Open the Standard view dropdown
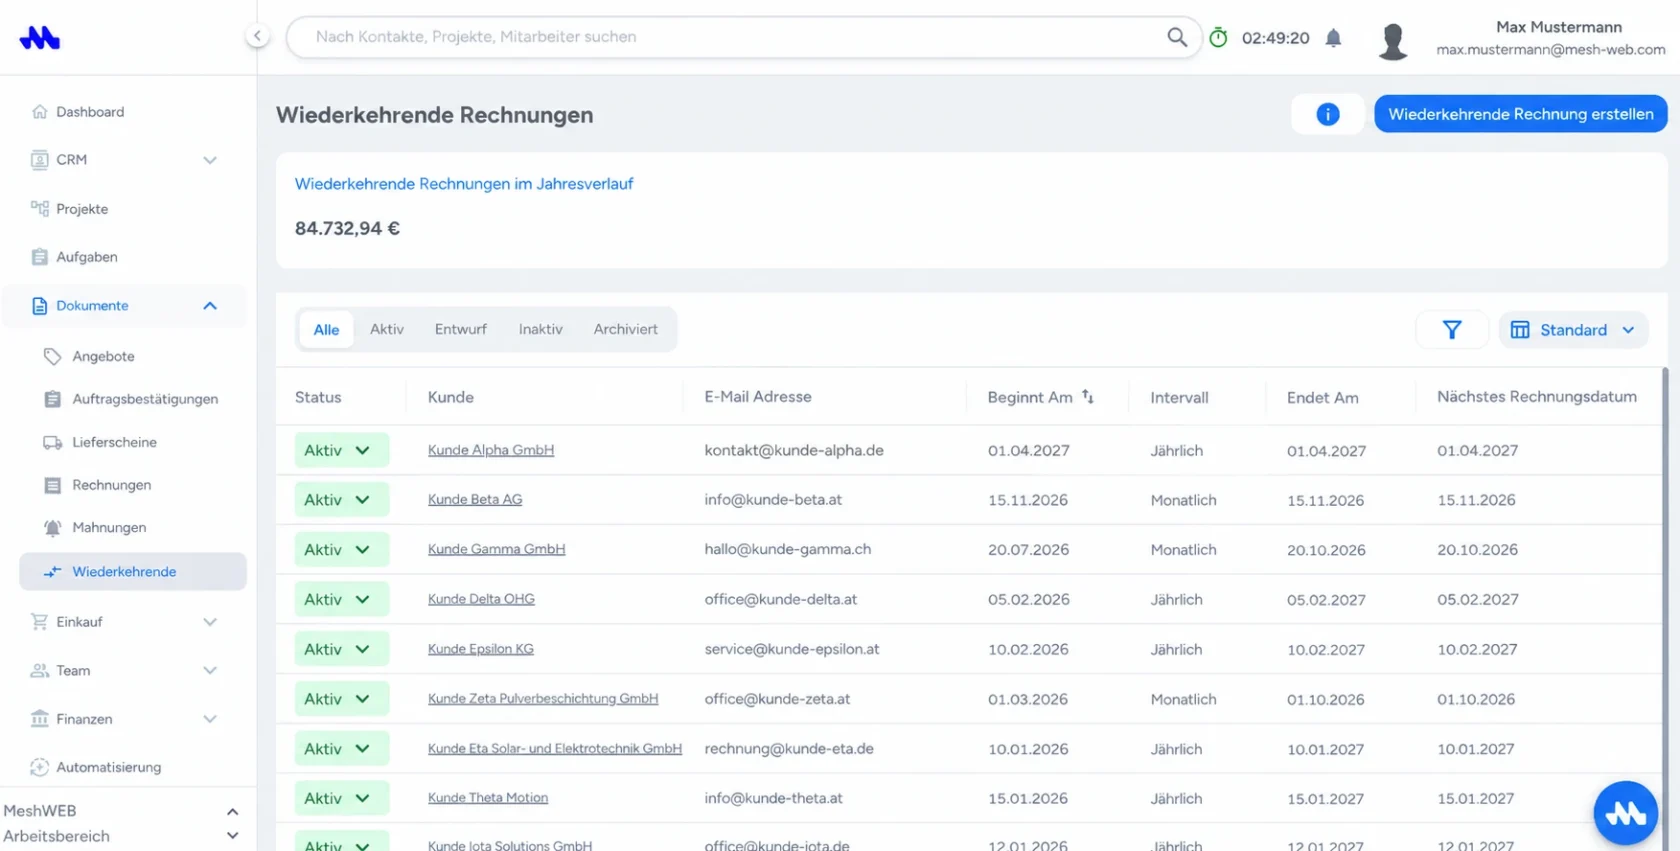 point(1573,330)
